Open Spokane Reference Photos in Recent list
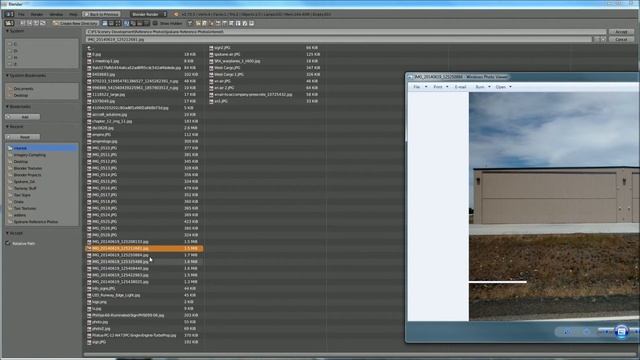This screenshot has height=360, width=640. click(x=36, y=222)
